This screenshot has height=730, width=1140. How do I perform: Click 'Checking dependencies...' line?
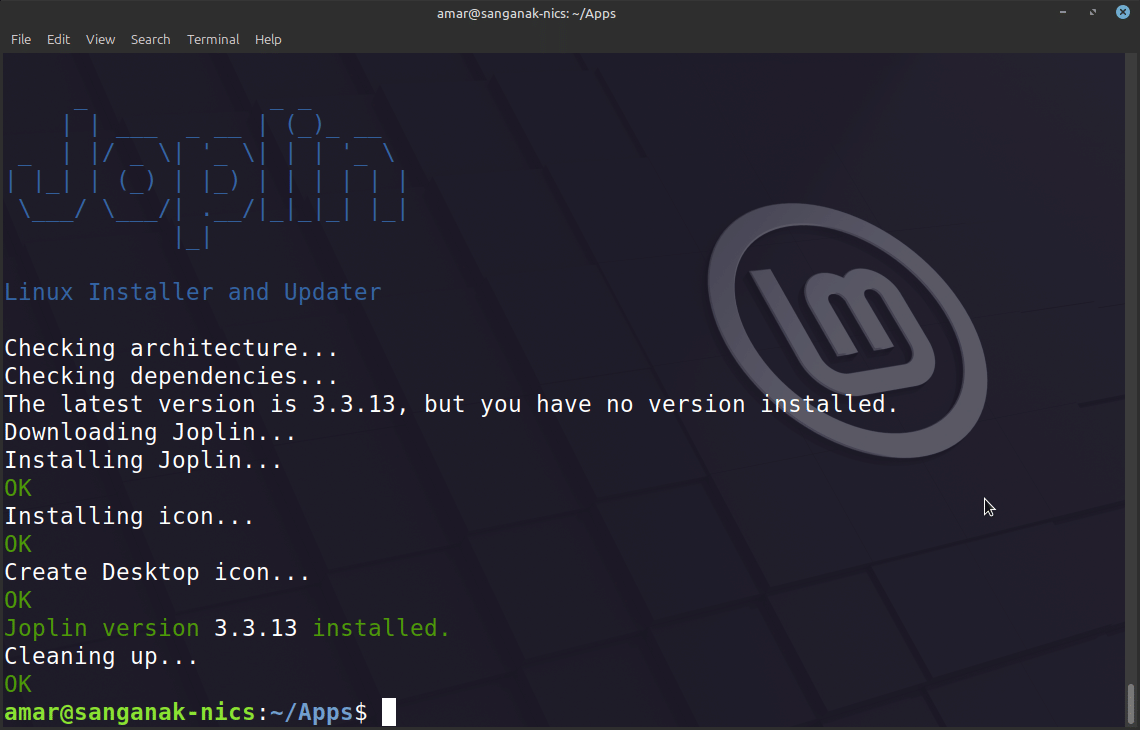(x=172, y=376)
